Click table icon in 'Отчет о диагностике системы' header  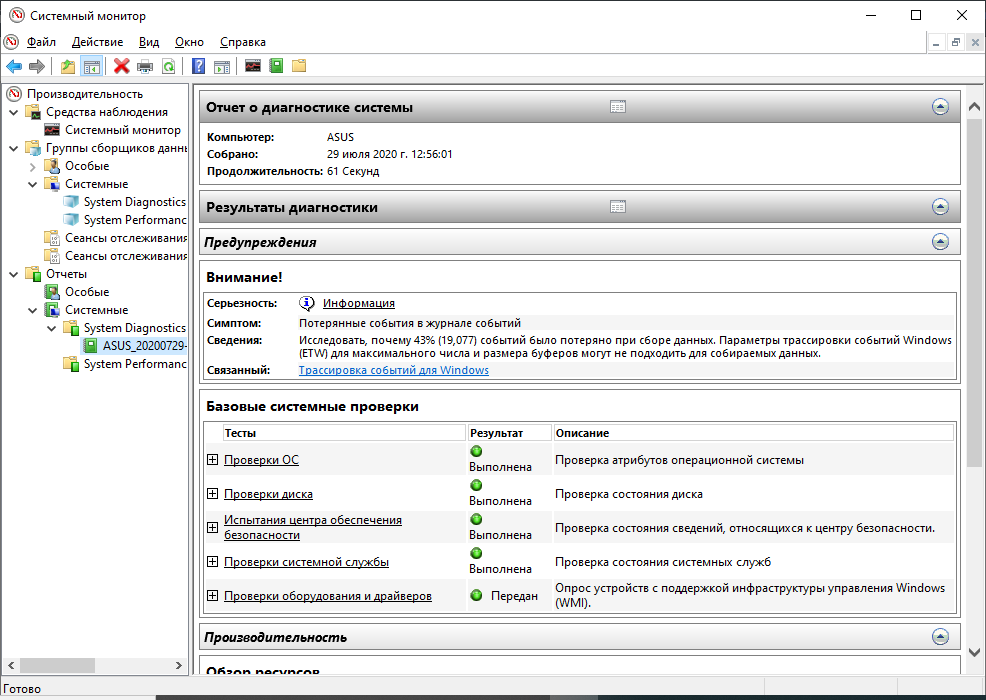pyautogui.click(x=618, y=107)
